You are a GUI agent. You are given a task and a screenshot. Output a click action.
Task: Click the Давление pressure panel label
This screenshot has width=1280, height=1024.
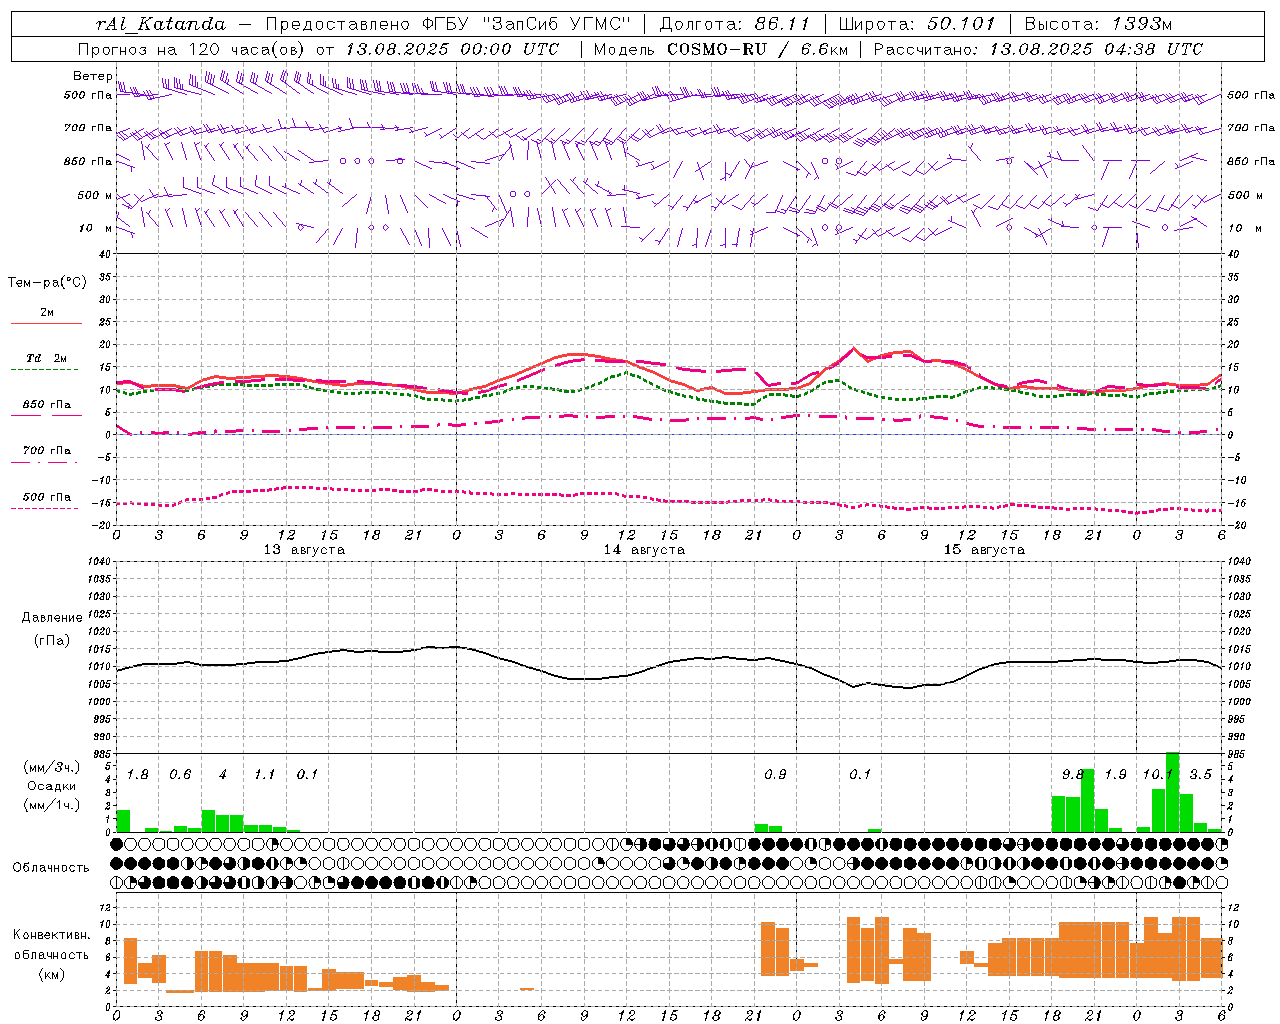click(52, 618)
